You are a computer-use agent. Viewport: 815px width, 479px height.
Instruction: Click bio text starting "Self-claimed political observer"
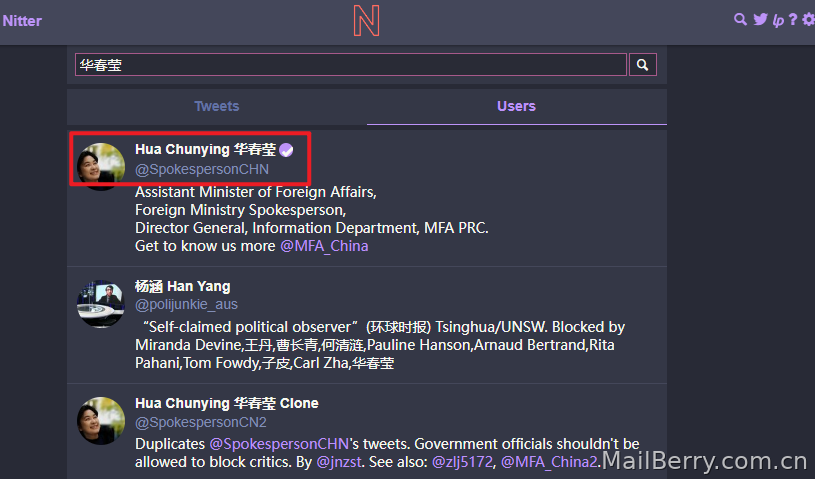tap(380, 345)
